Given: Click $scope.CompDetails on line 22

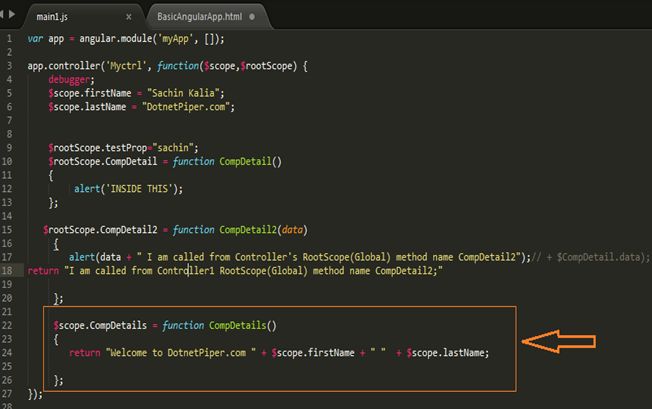Looking at the screenshot, I should (x=100, y=325).
